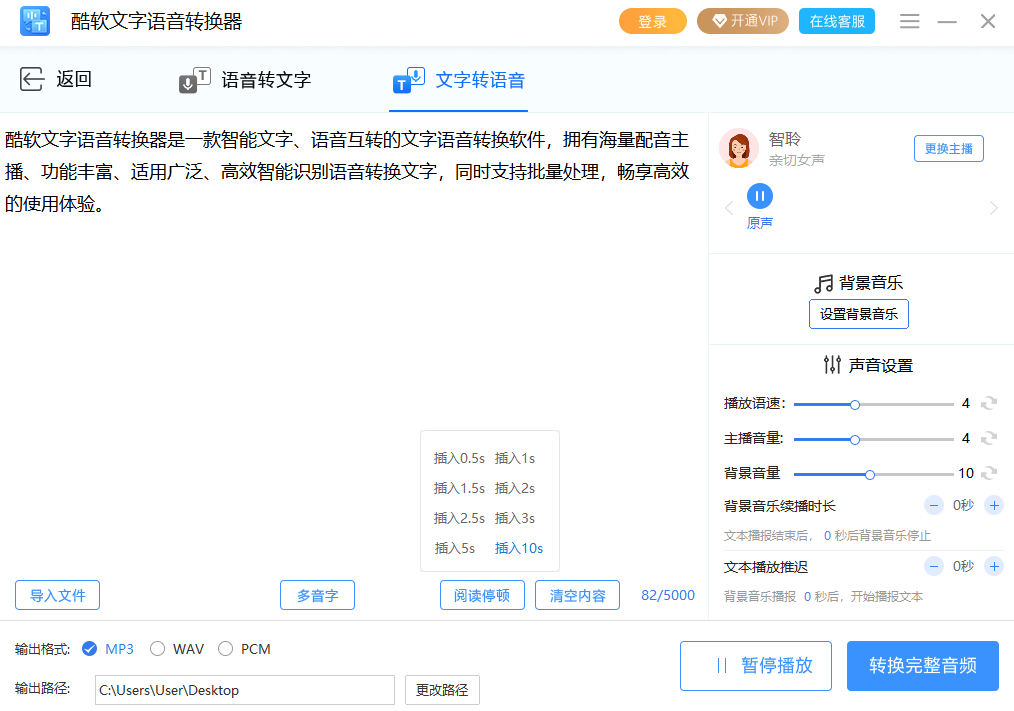Show next voice styles with right chevron
Image resolution: width=1014 pixels, height=711 pixels.
[x=993, y=208]
